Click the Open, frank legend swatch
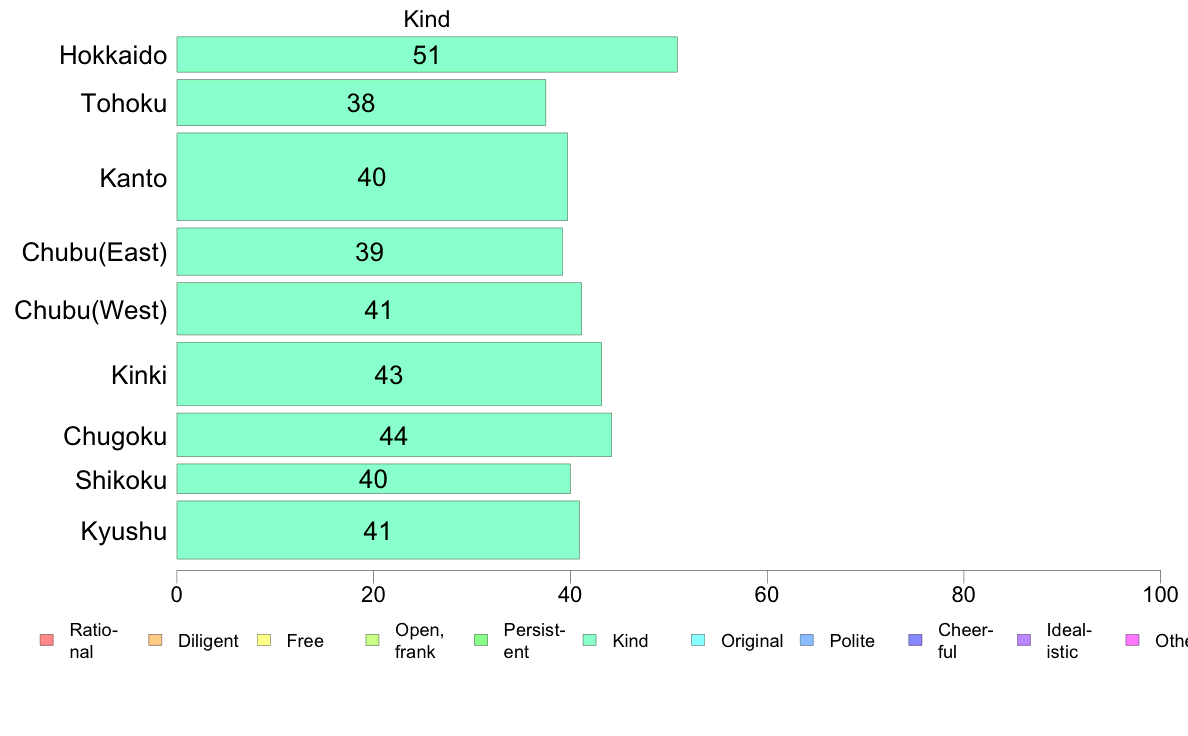Viewport: 1188px width, 736px height. 372,640
